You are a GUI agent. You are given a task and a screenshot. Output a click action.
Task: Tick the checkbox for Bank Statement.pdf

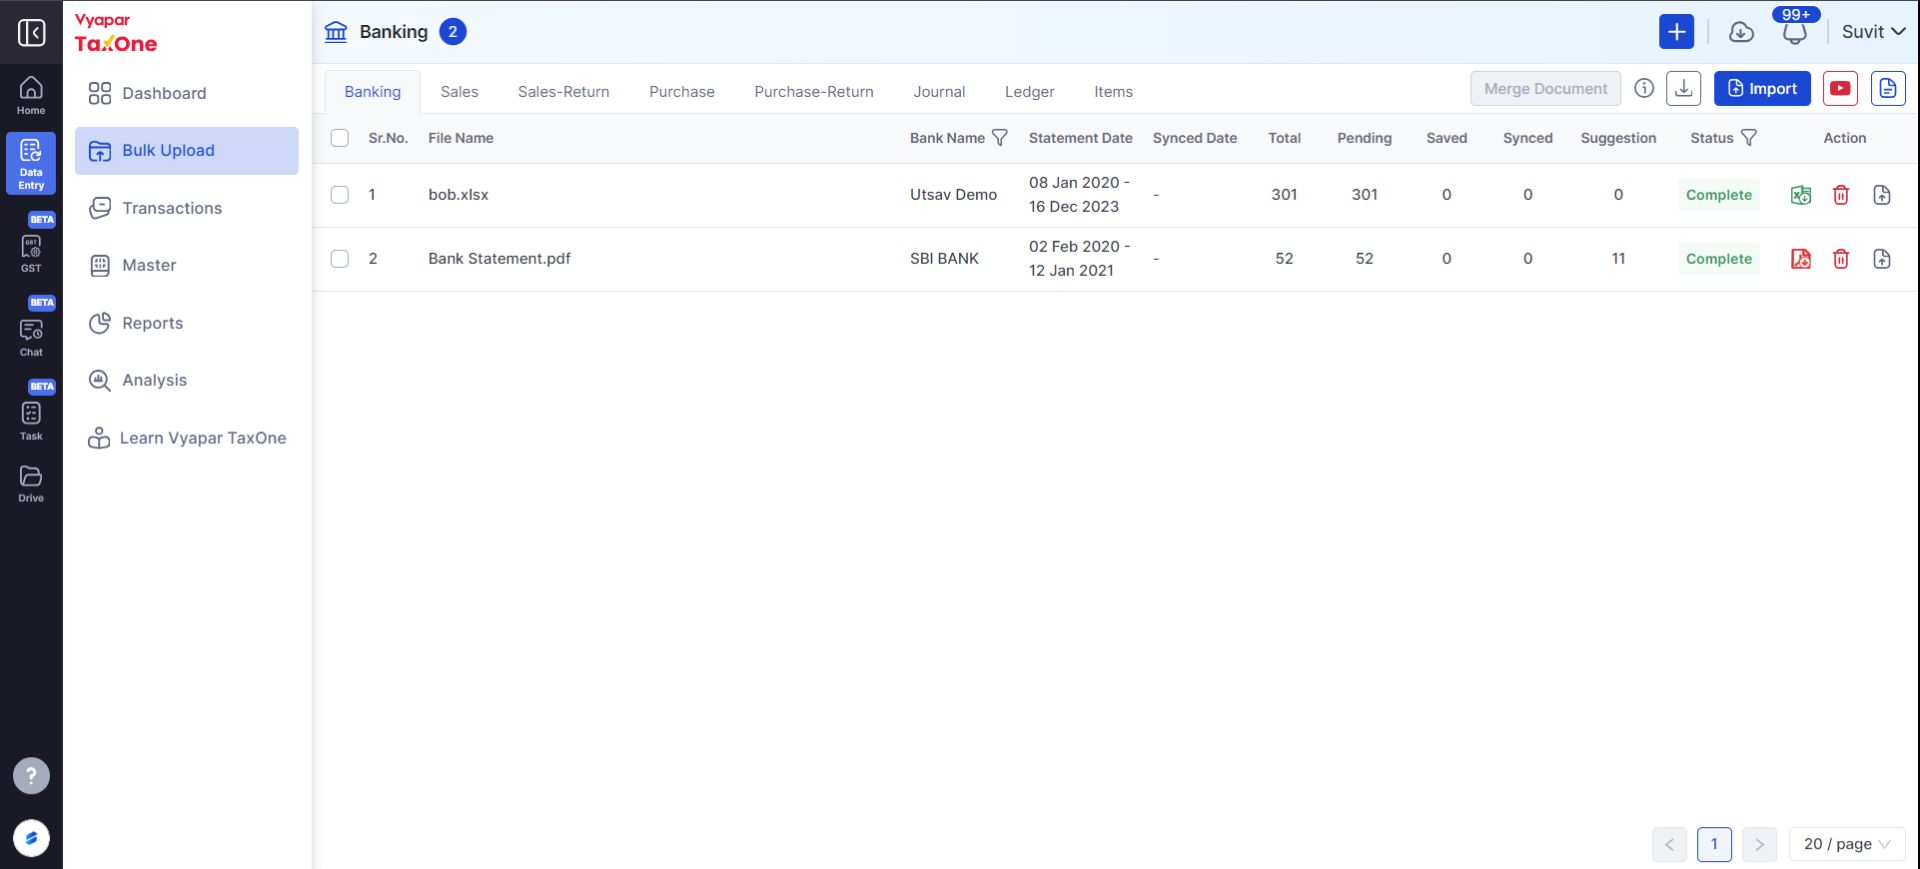340,259
